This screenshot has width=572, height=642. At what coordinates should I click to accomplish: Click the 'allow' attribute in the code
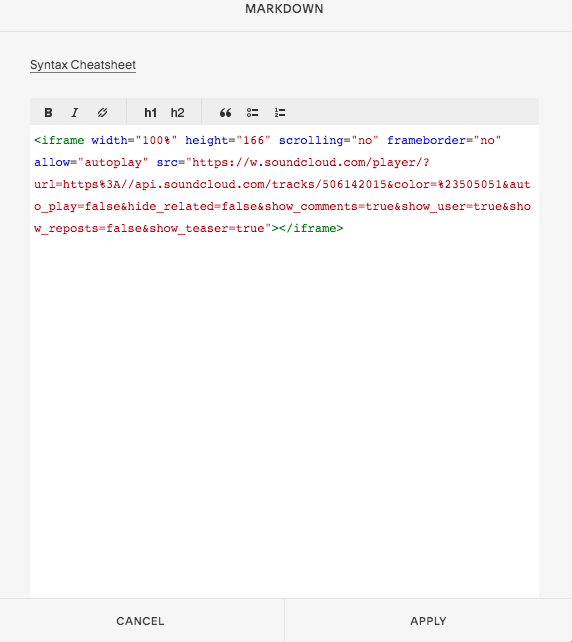pos(52,163)
